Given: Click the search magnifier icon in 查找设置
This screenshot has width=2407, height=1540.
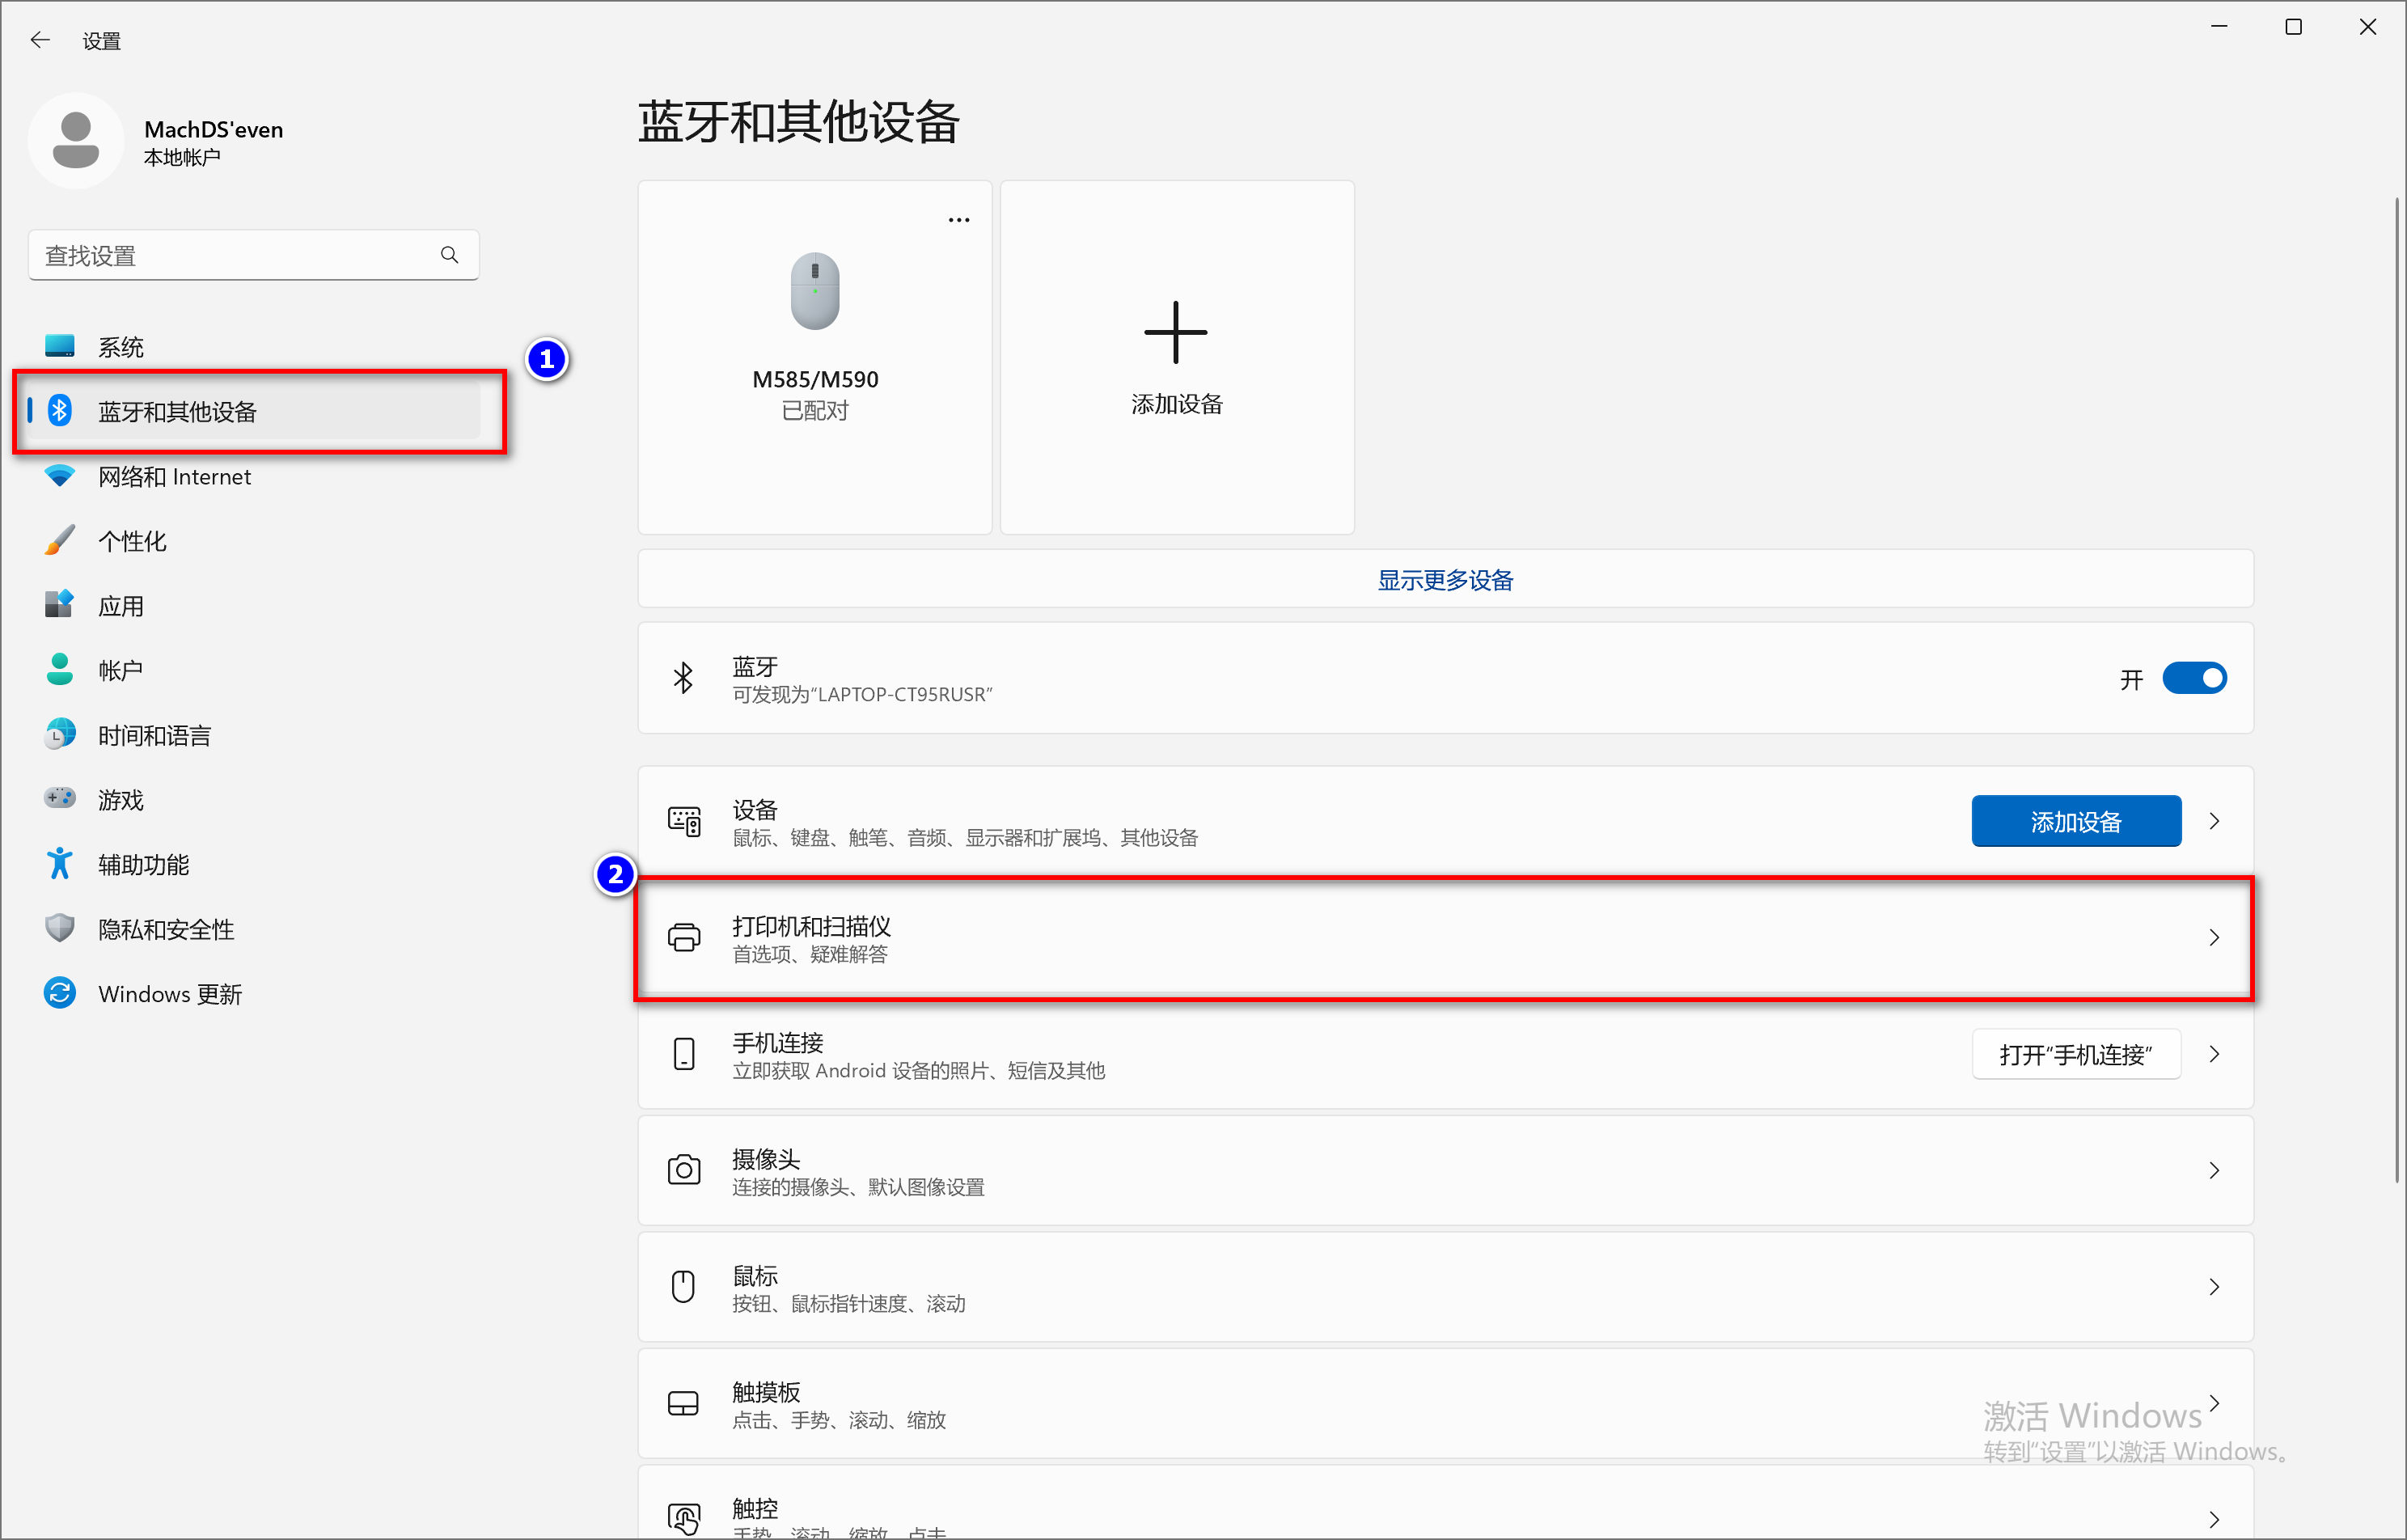Looking at the screenshot, I should pos(449,255).
